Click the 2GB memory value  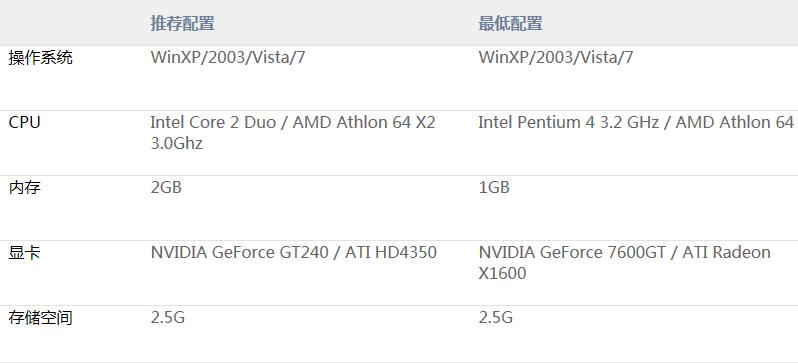(x=166, y=187)
